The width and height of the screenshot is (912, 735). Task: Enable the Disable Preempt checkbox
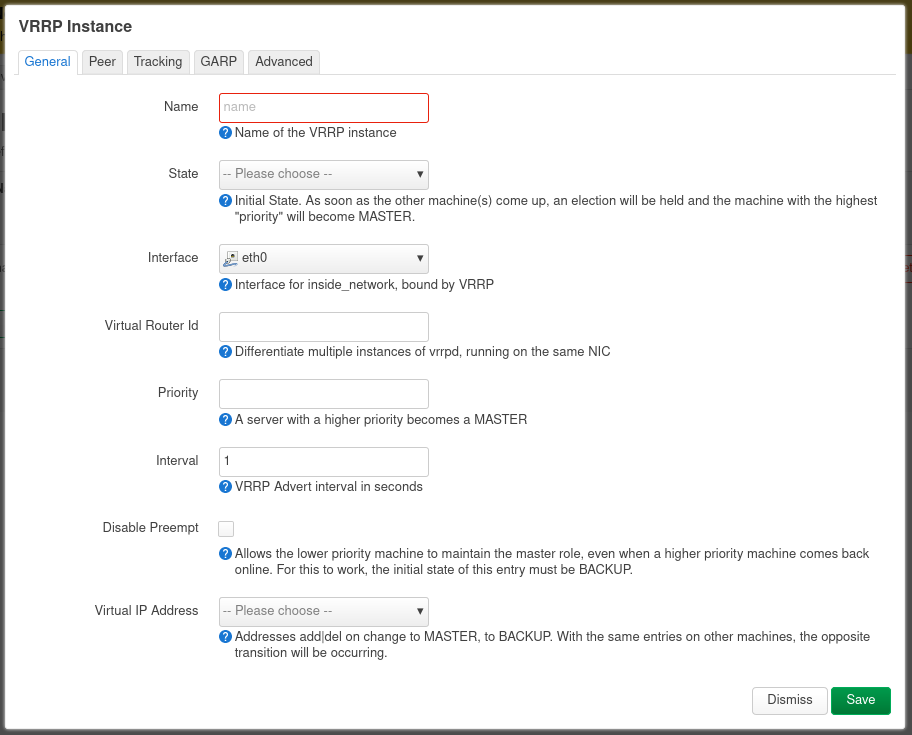pyautogui.click(x=226, y=529)
